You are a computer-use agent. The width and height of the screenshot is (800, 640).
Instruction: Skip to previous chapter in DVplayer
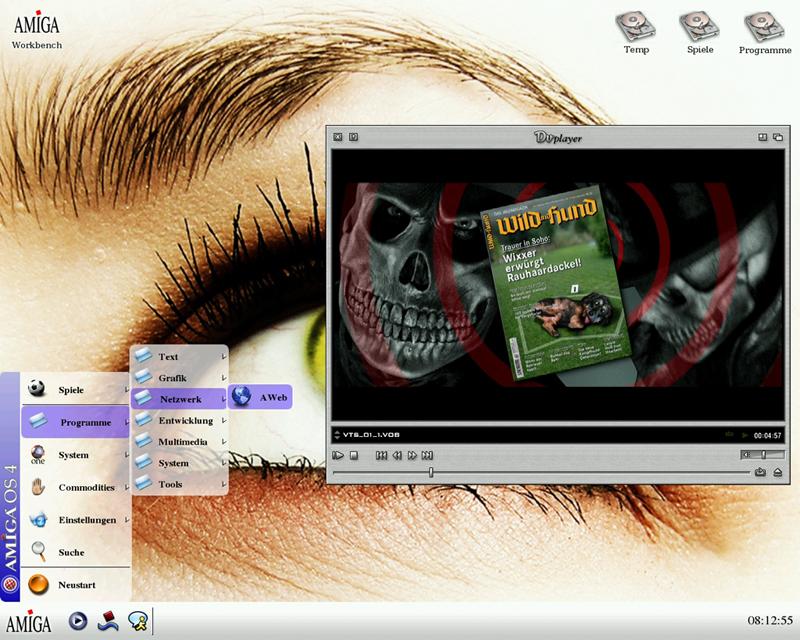point(381,455)
